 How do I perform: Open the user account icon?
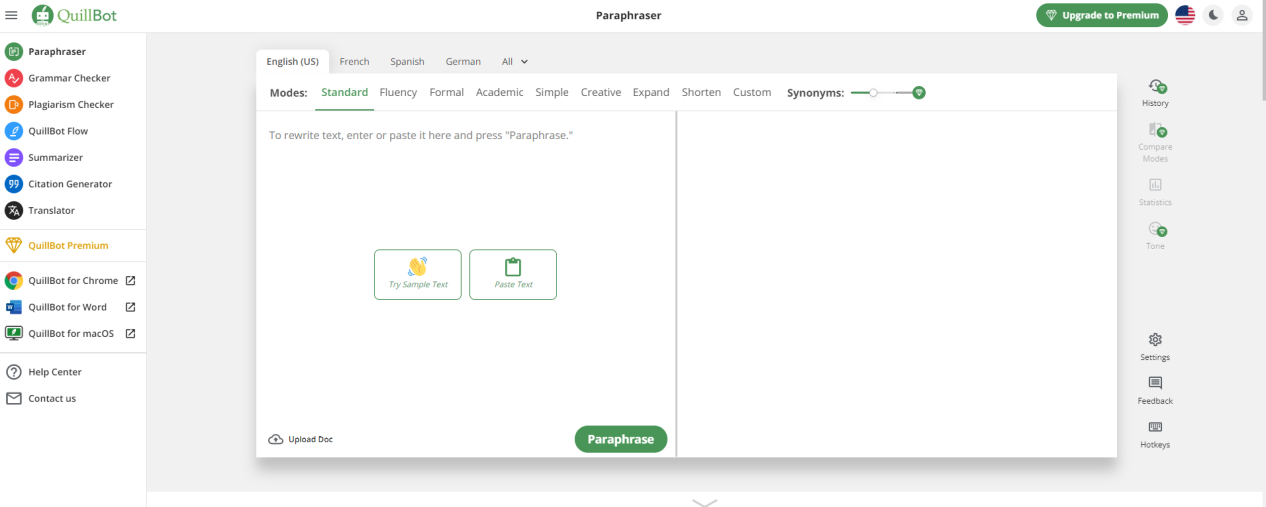coord(1241,15)
